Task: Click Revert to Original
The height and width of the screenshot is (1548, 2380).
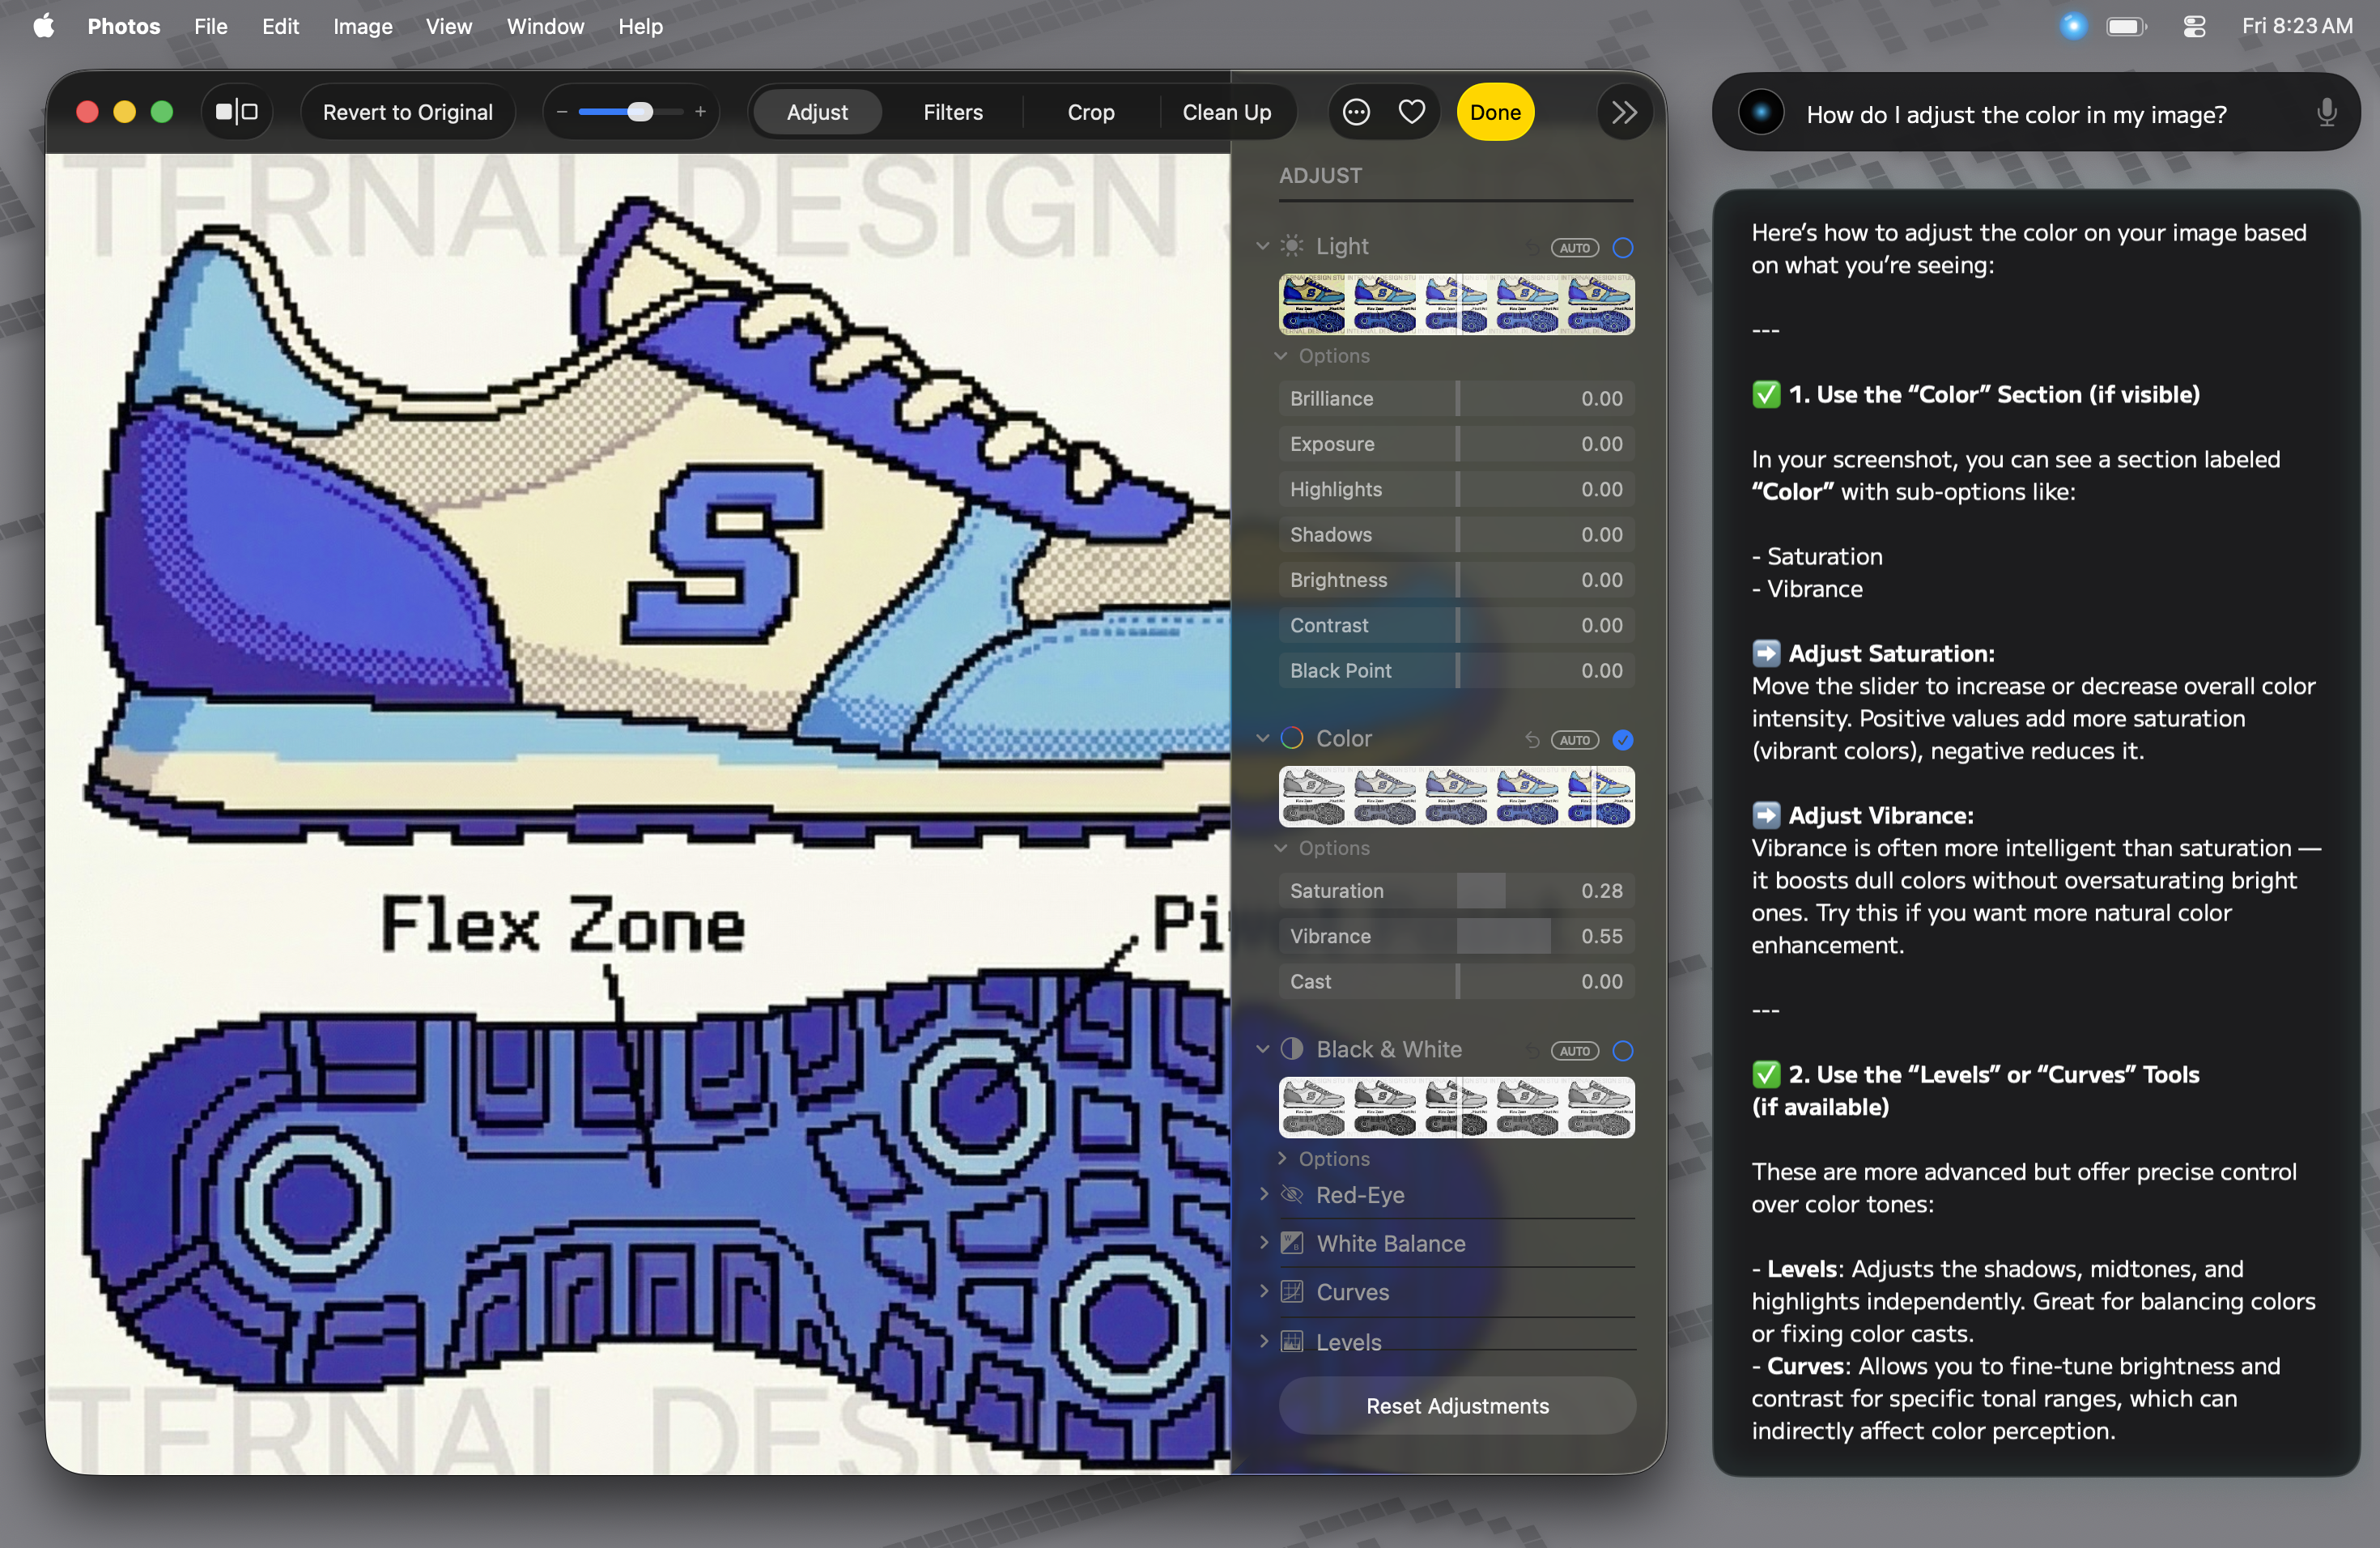Action: coord(407,112)
